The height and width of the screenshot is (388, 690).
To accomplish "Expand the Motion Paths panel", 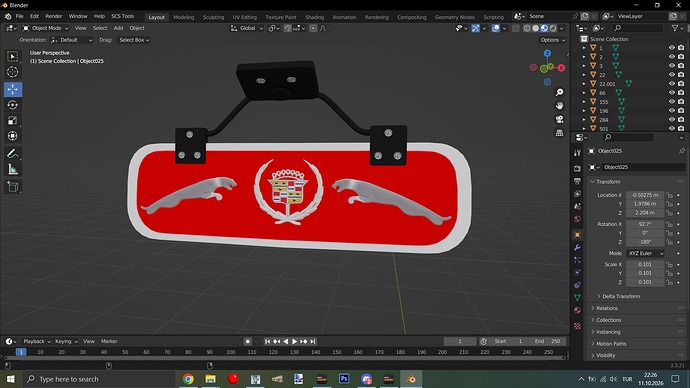I will point(610,344).
